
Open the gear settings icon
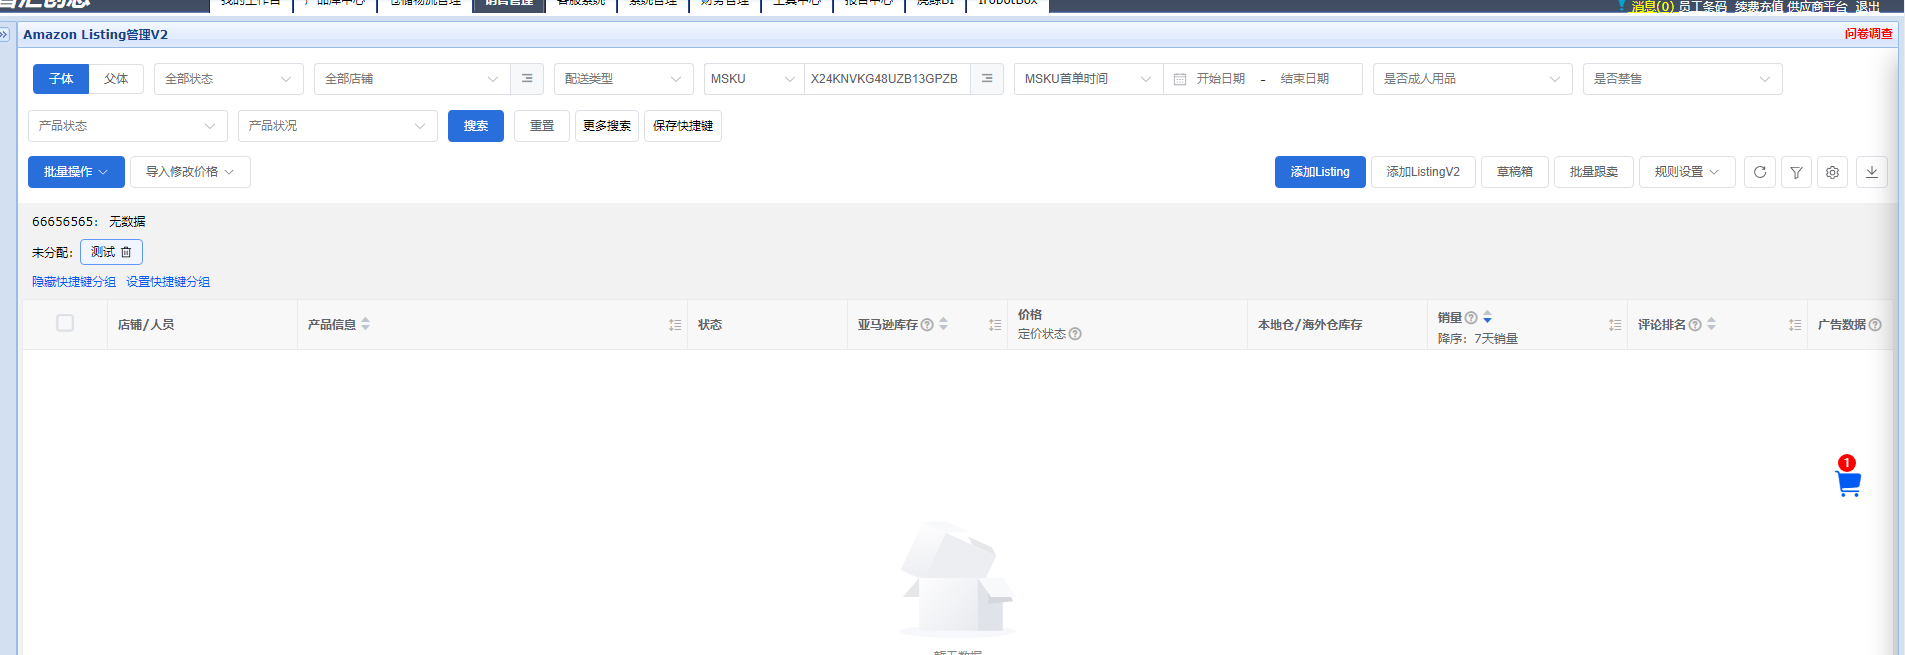(1832, 172)
